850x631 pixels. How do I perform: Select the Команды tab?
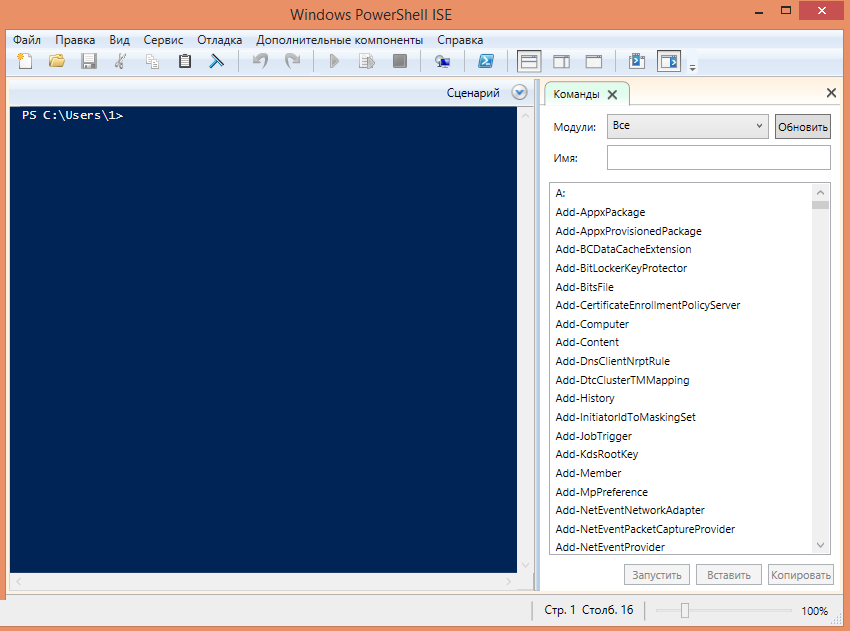576,94
